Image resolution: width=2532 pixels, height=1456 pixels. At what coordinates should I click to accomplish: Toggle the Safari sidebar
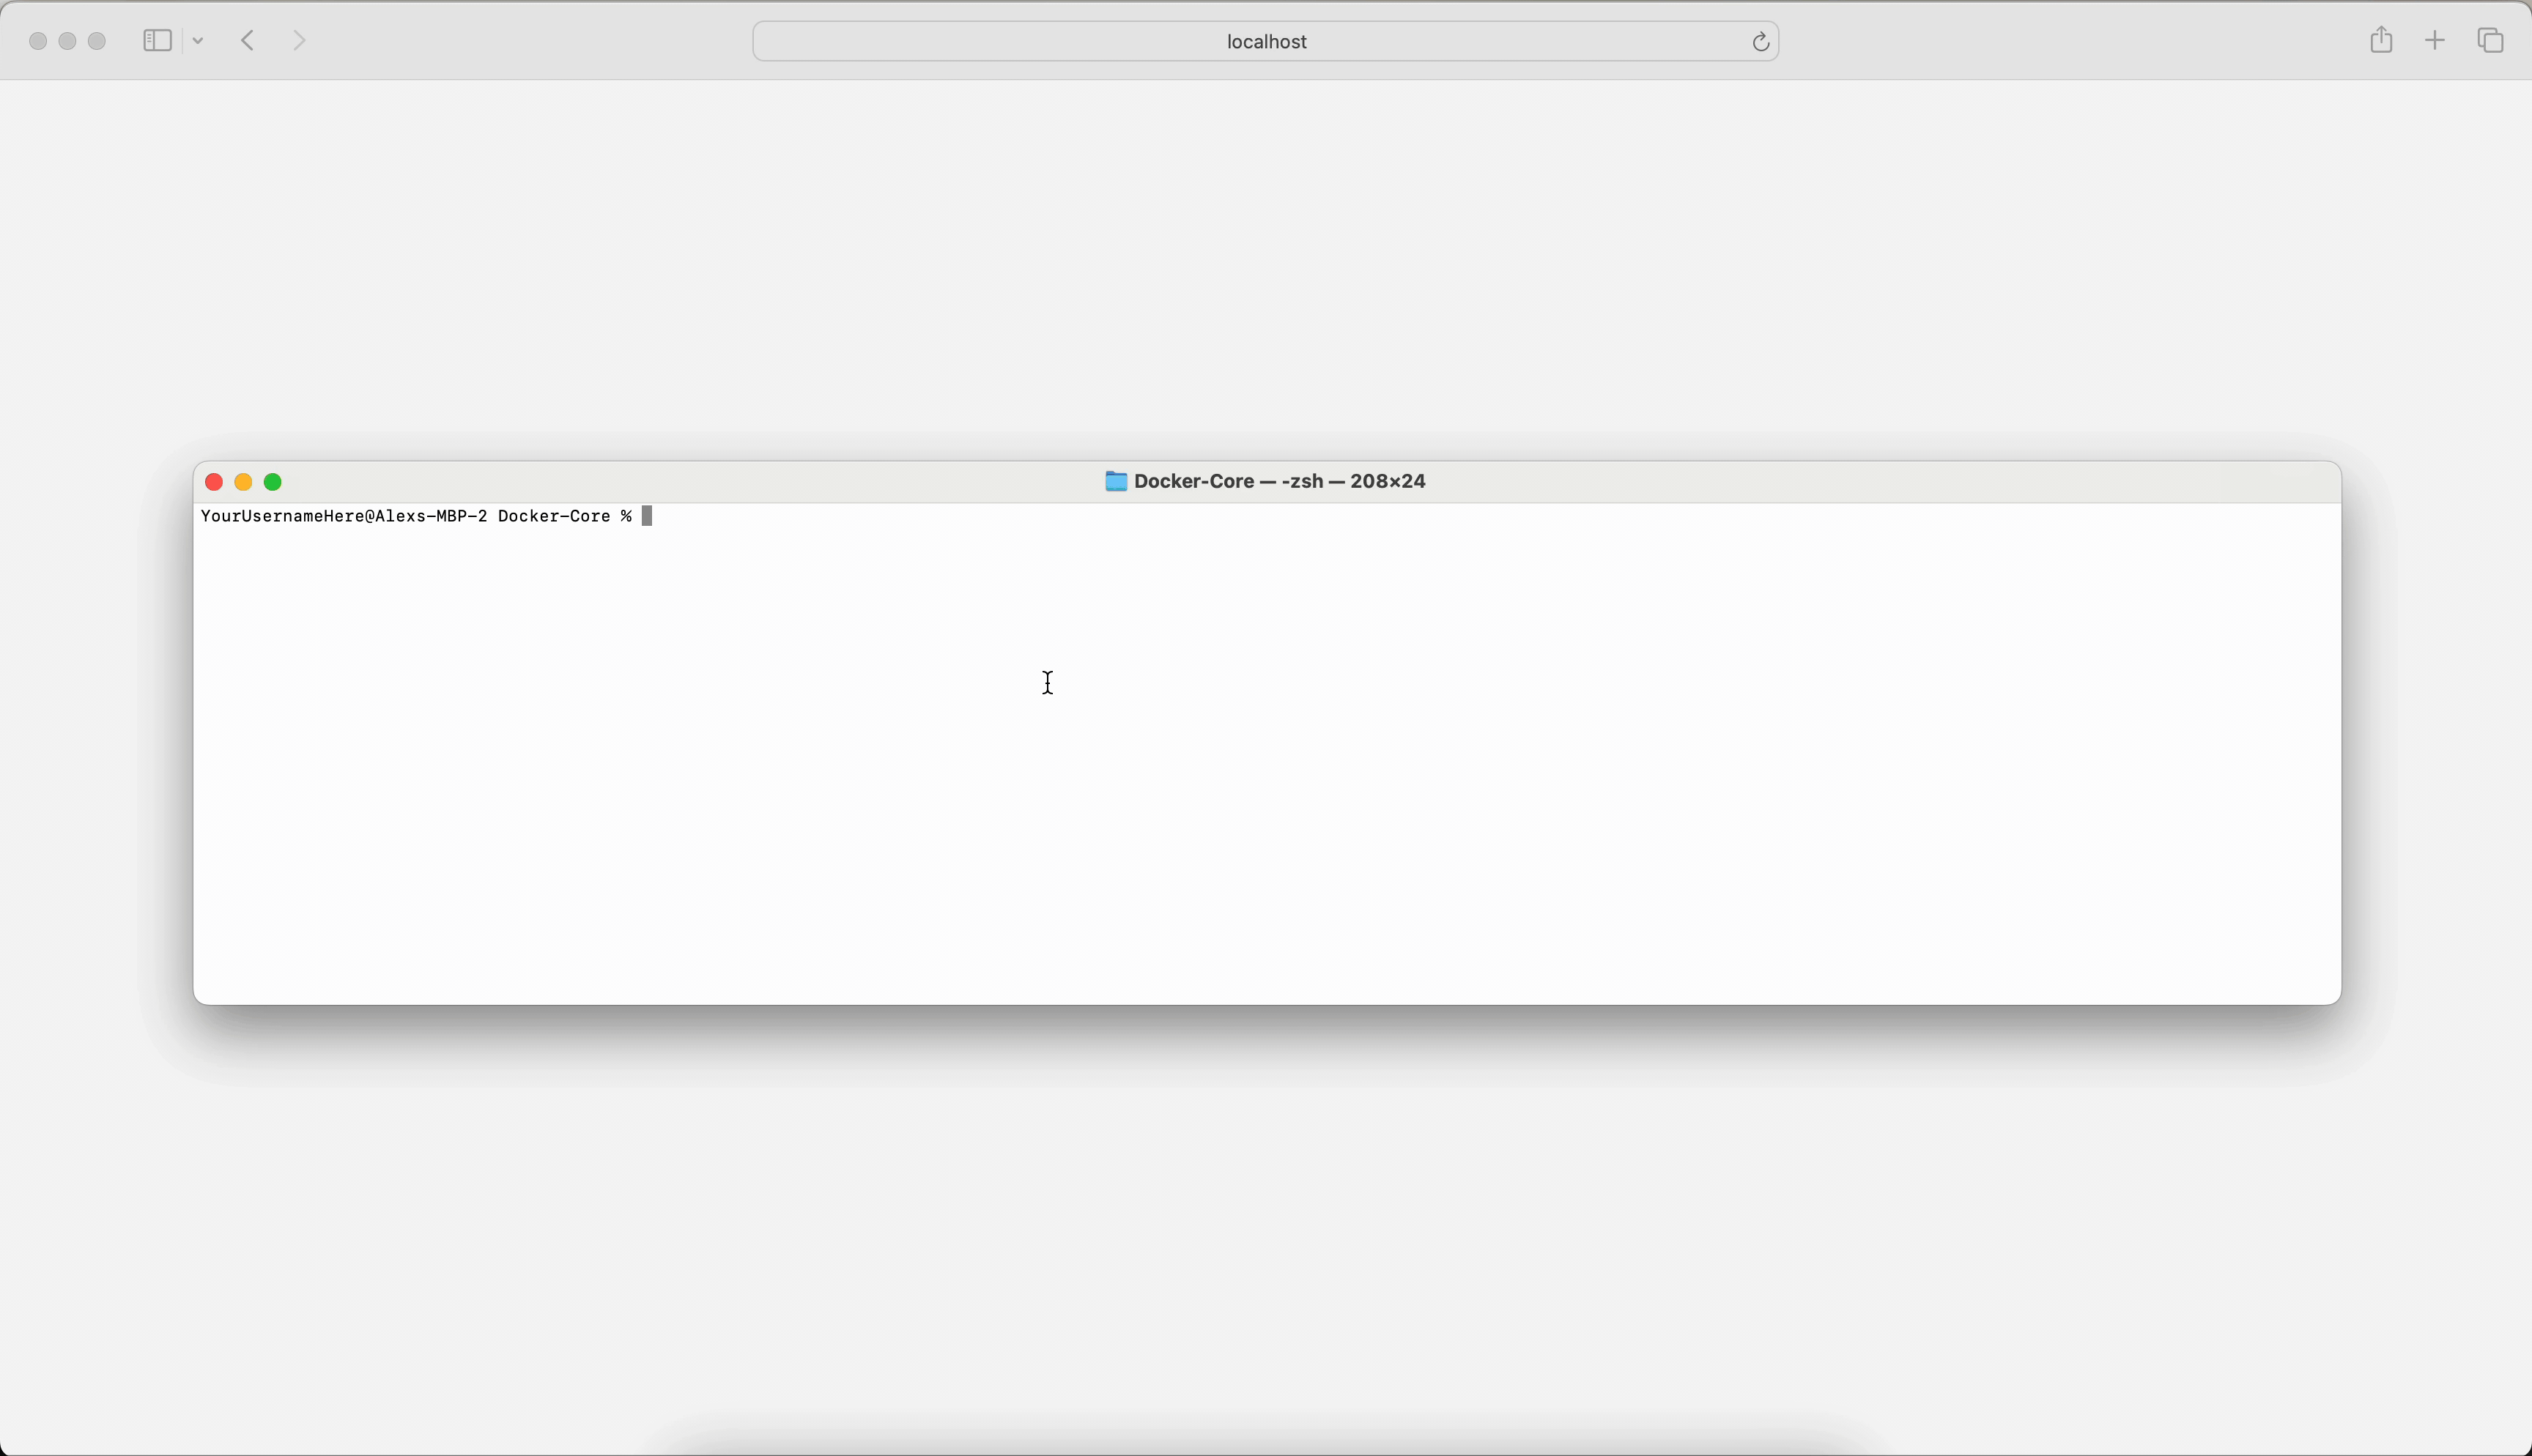click(155, 40)
